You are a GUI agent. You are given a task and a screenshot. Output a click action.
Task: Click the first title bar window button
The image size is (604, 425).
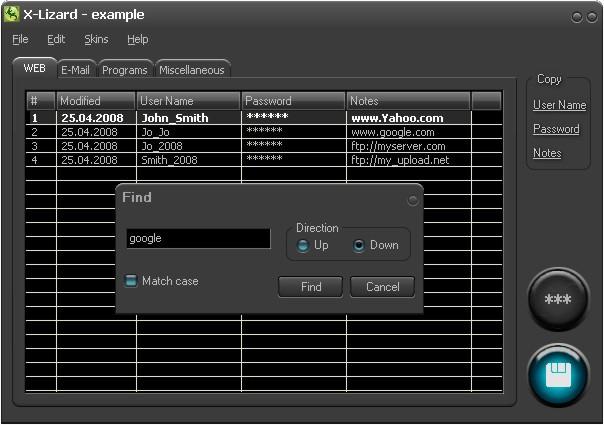(577, 17)
